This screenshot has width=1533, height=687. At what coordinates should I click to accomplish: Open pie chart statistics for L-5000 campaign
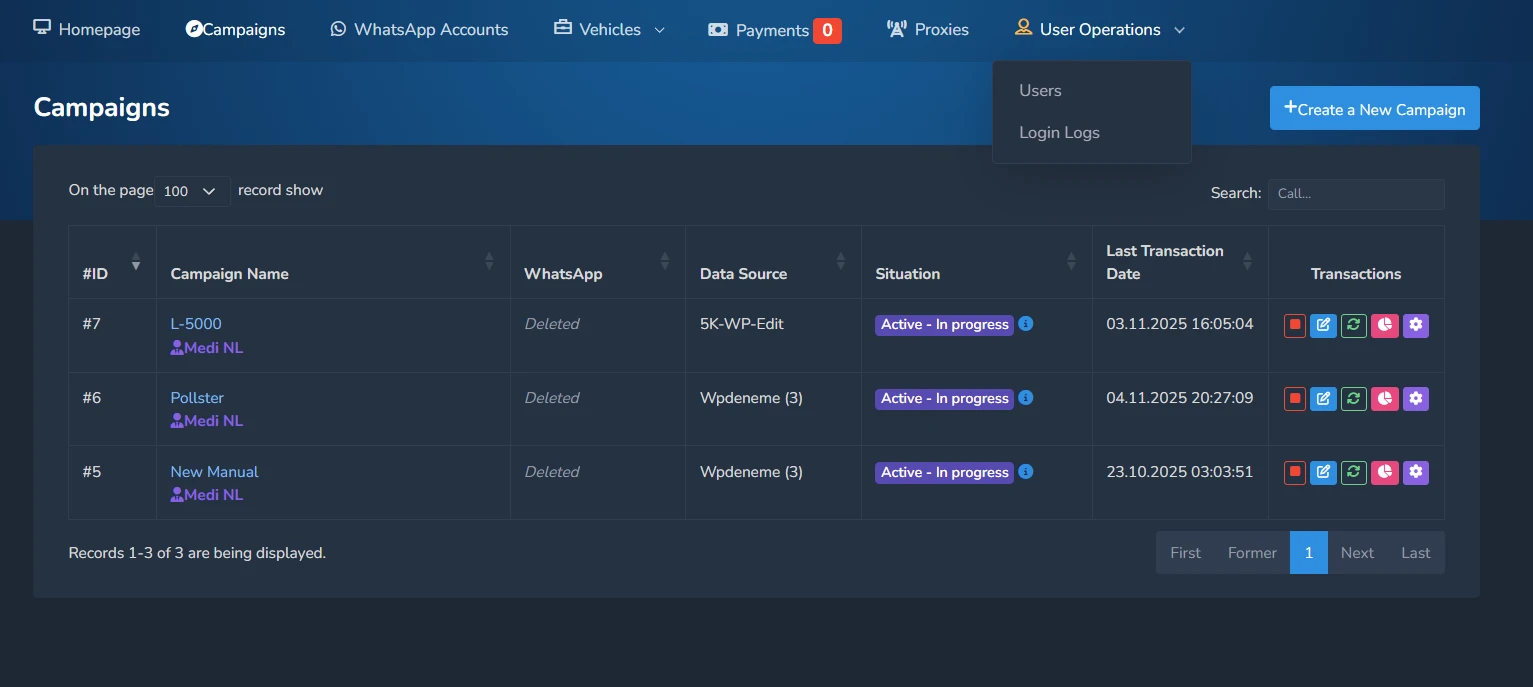point(1384,325)
